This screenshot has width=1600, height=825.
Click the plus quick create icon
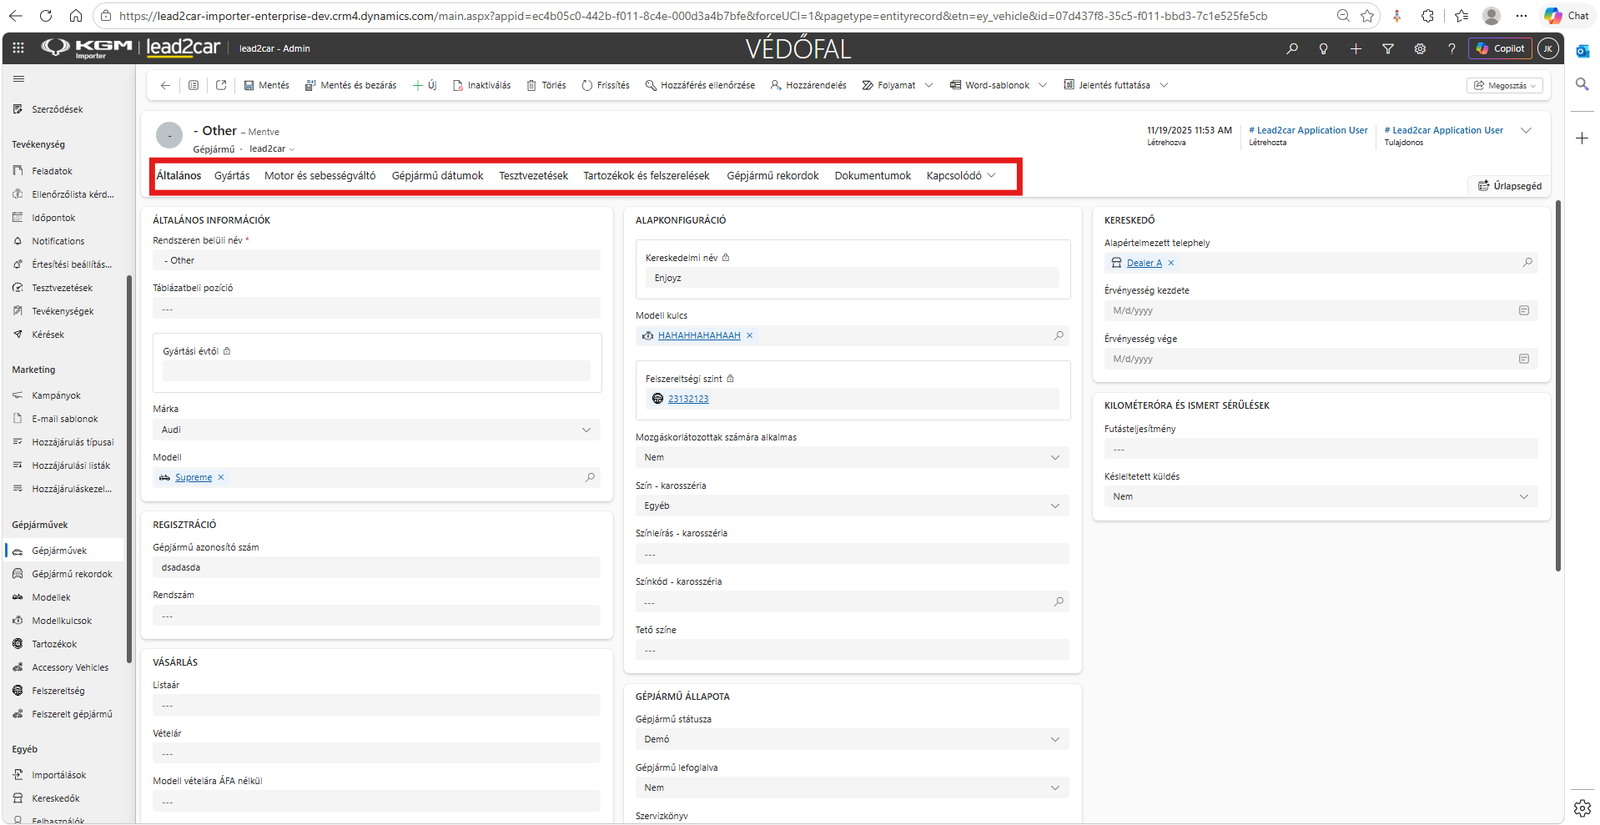point(1356,48)
